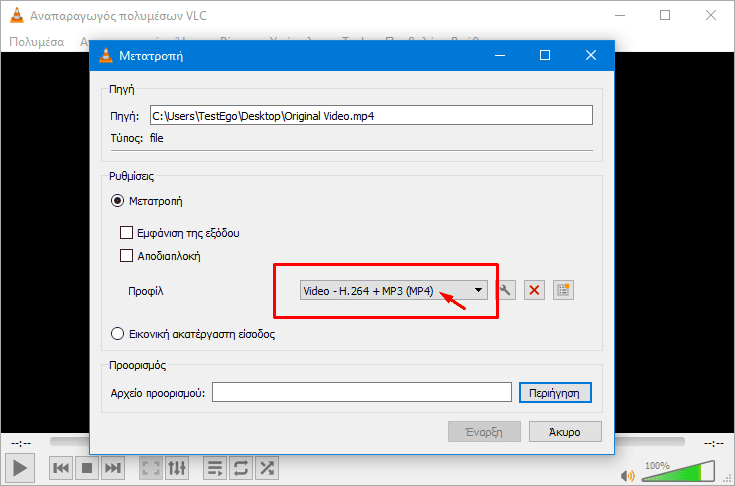Image resolution: width=735 pixels, height=486 pixels.
Task: Skip to previous media in VLC
Action: tap(61, 468)
